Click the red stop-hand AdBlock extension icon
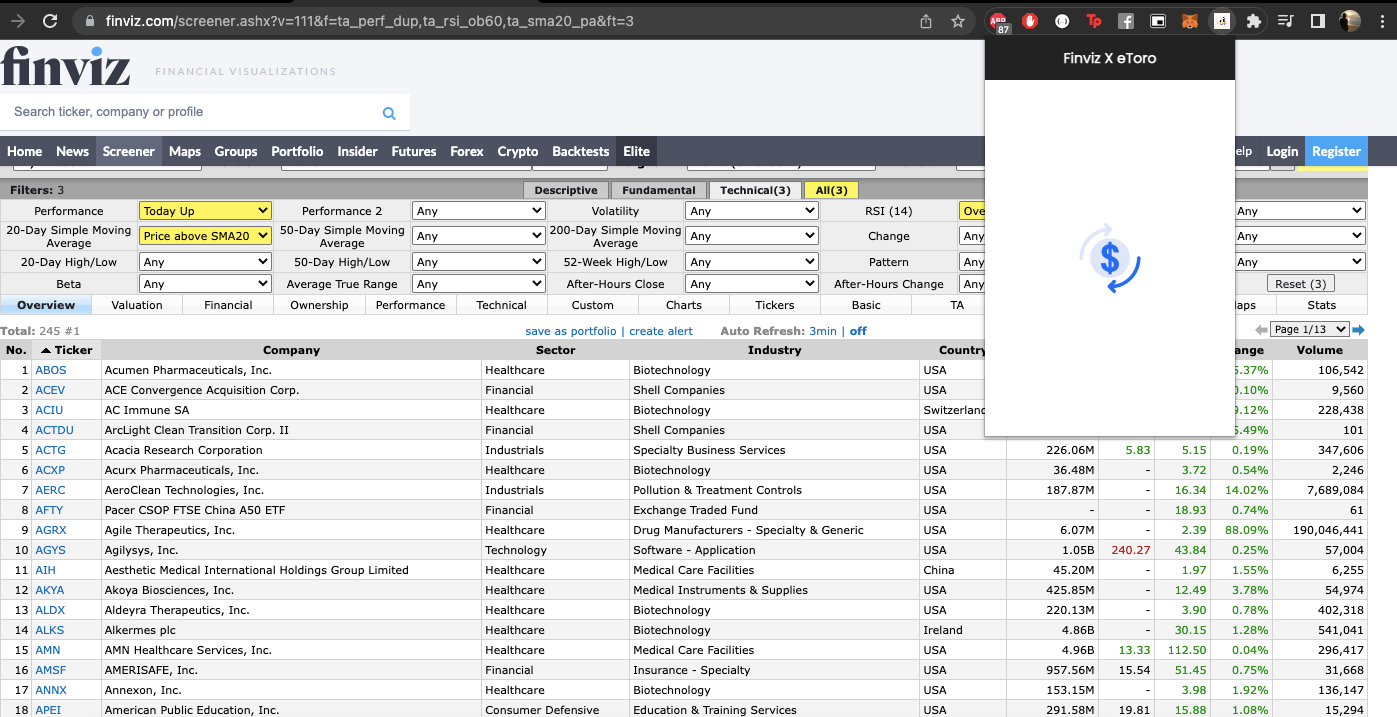1397x717 pixels. click(x=1030, y=20)
